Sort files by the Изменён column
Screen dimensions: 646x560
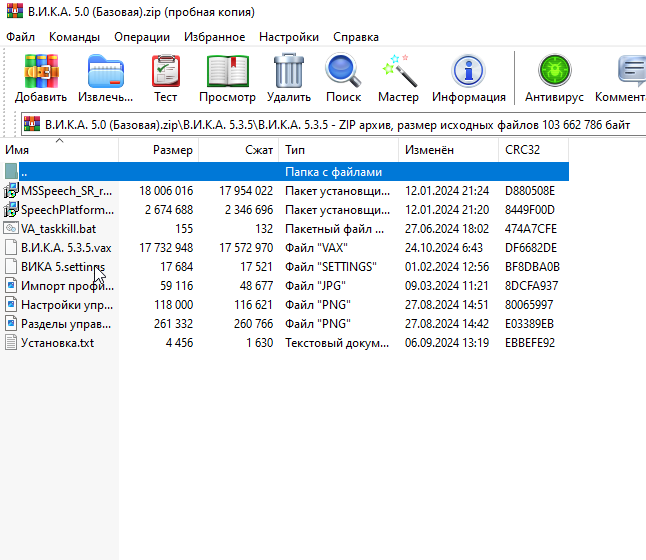coord(449,150)
